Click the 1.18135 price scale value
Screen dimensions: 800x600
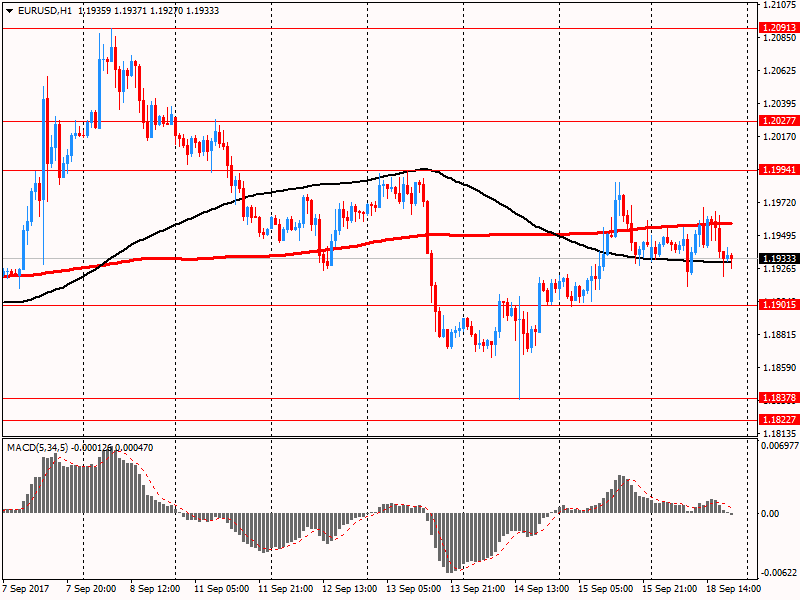point(779,433)
